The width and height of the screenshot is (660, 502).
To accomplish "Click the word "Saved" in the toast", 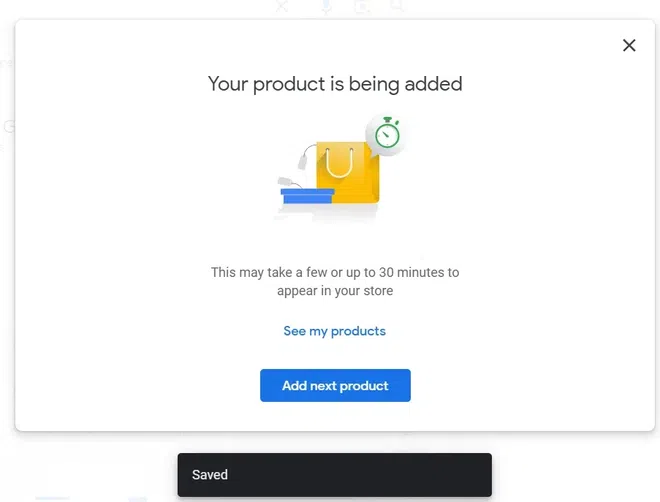I will [210, 475].
